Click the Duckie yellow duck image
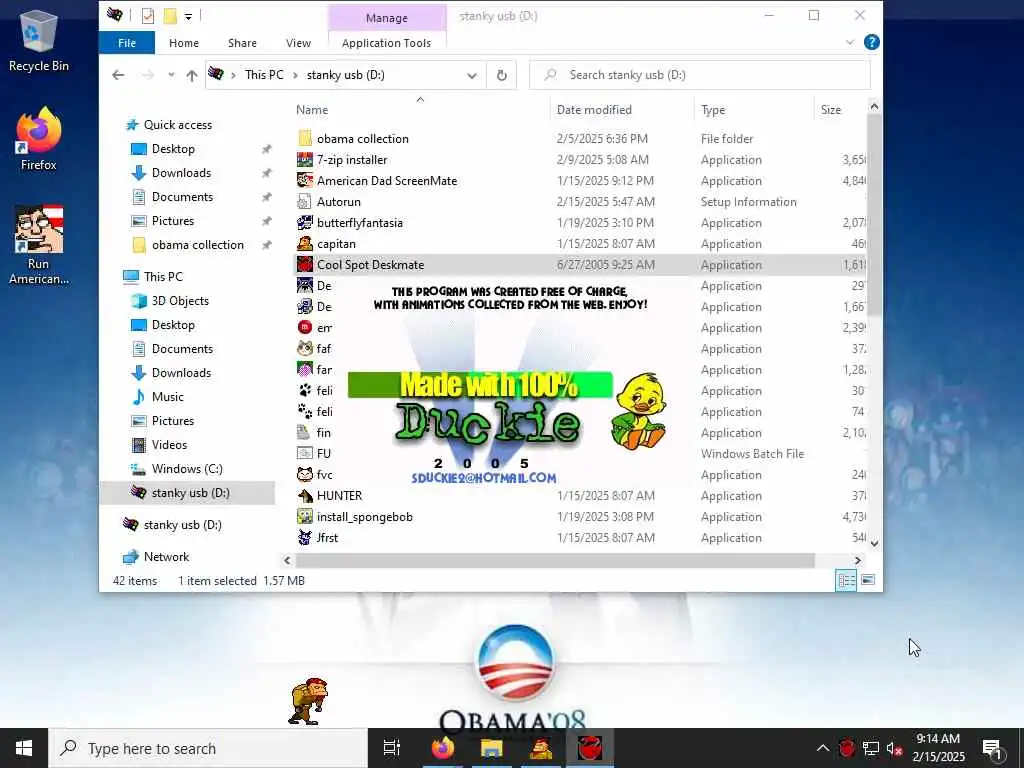Viewport: 1024px width, 768px height. (638, 411)
